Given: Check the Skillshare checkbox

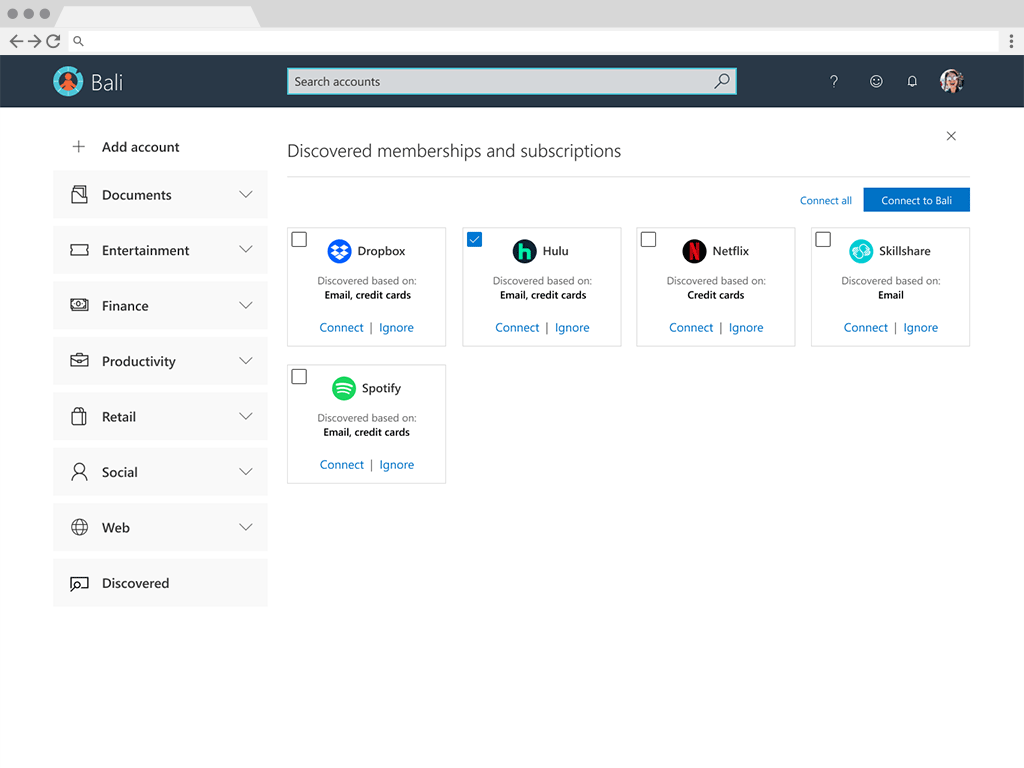Looking at the screenshot, I should coord(823,240).
